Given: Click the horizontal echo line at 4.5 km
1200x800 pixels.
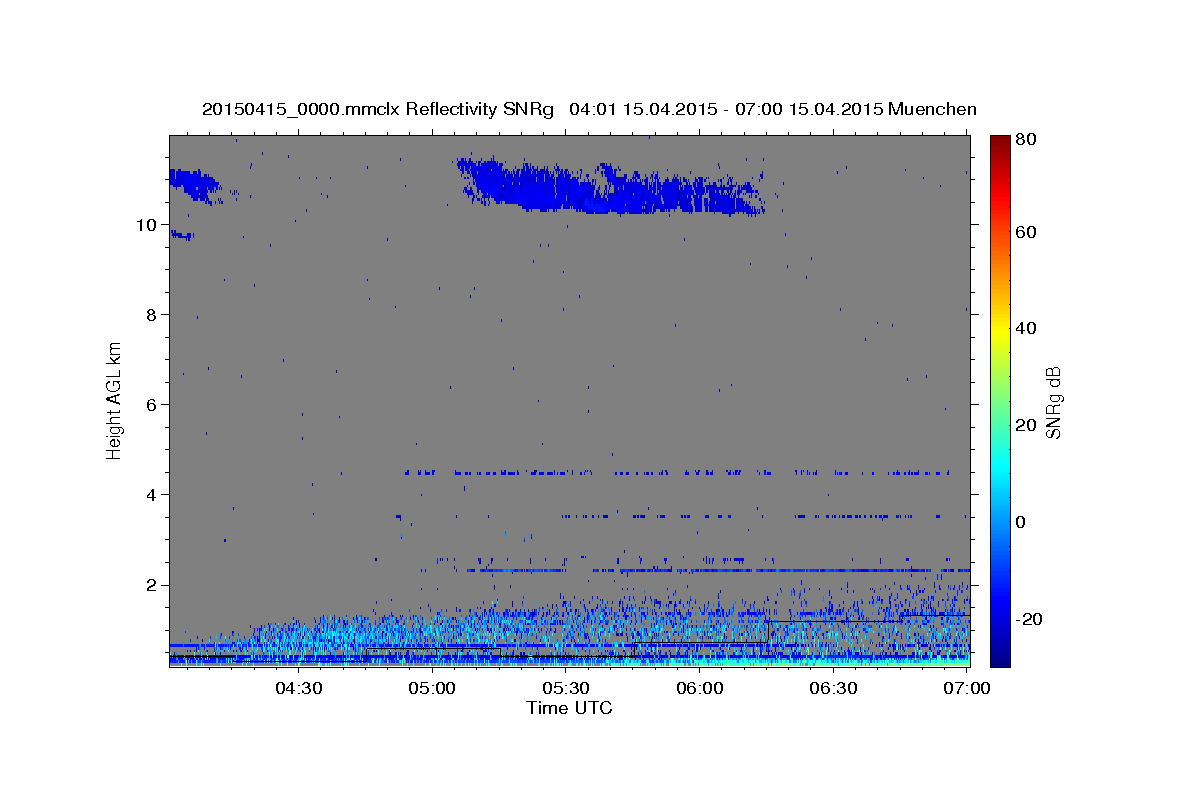Looking at the screenshot, I should pyautogui.click(x=677, y=472).
